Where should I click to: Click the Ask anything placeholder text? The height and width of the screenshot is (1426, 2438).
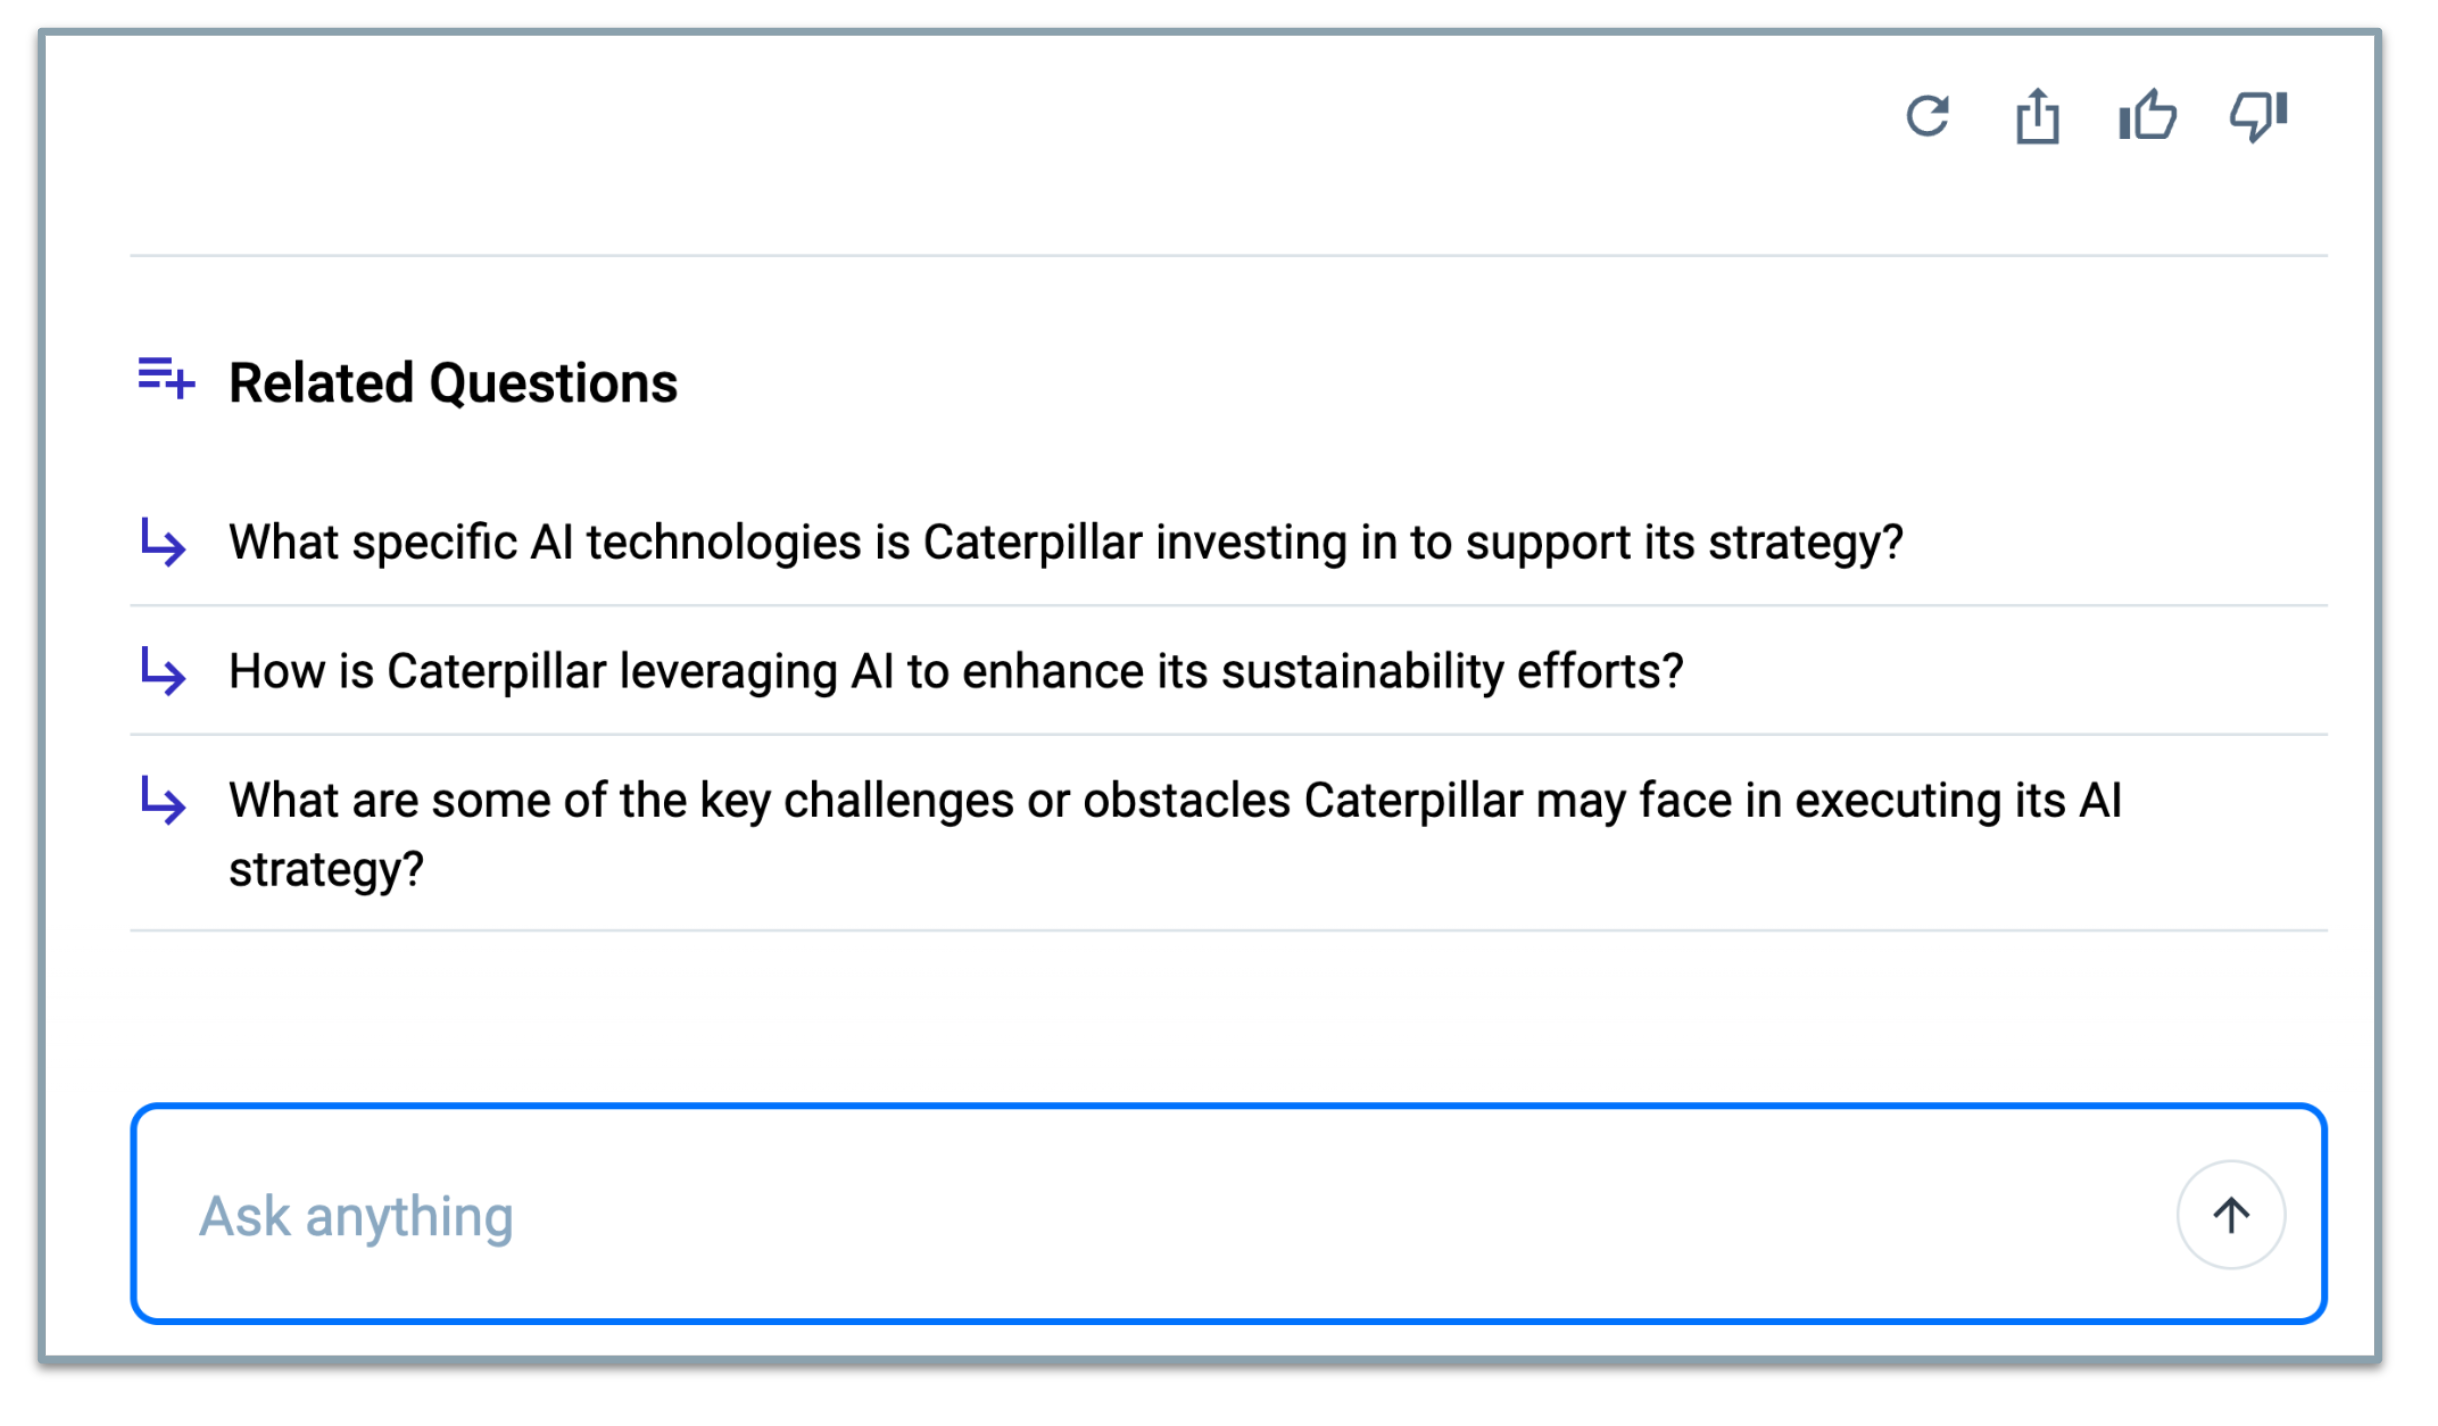(x=356, y=1217)
